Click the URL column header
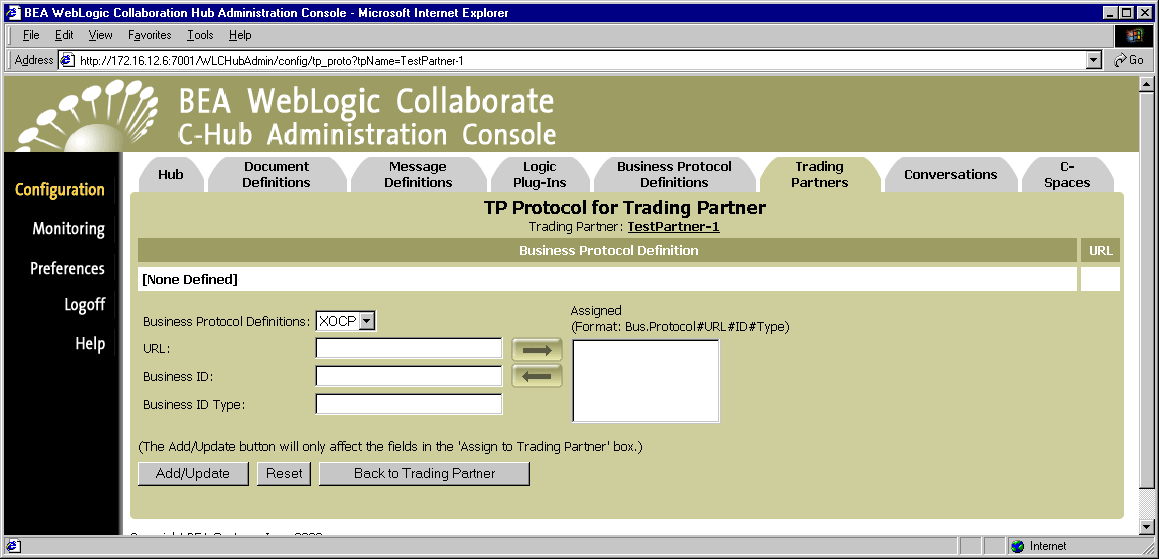The image size is (1159, 559). pyautogui.click(x=1101, y=250)
